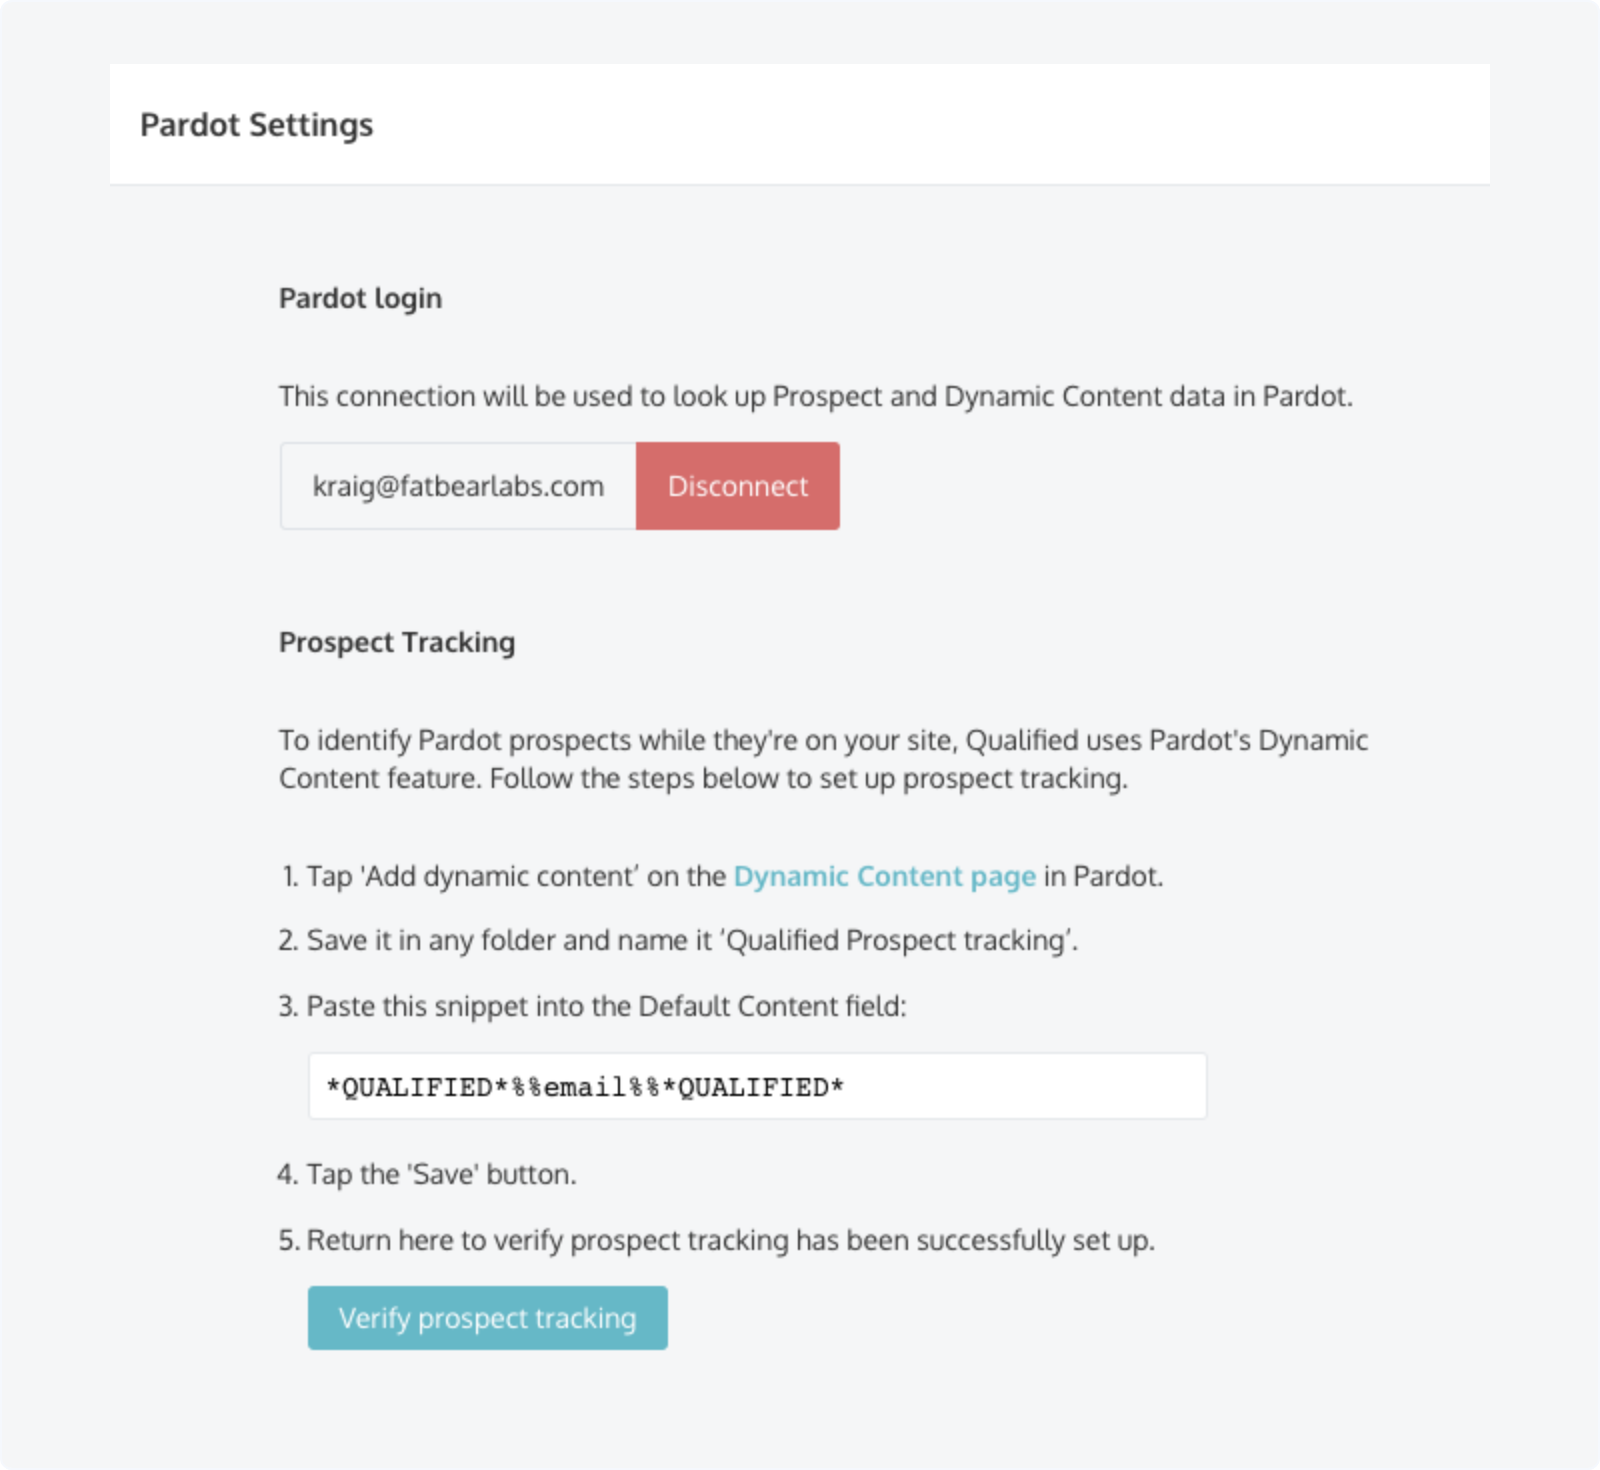Image resolution: width=1600 pixels, height=1470 pixels.
Task: Click the kraig@fatbearlabs.com email field
Action: pyautogui.click(x=458, y=486)
